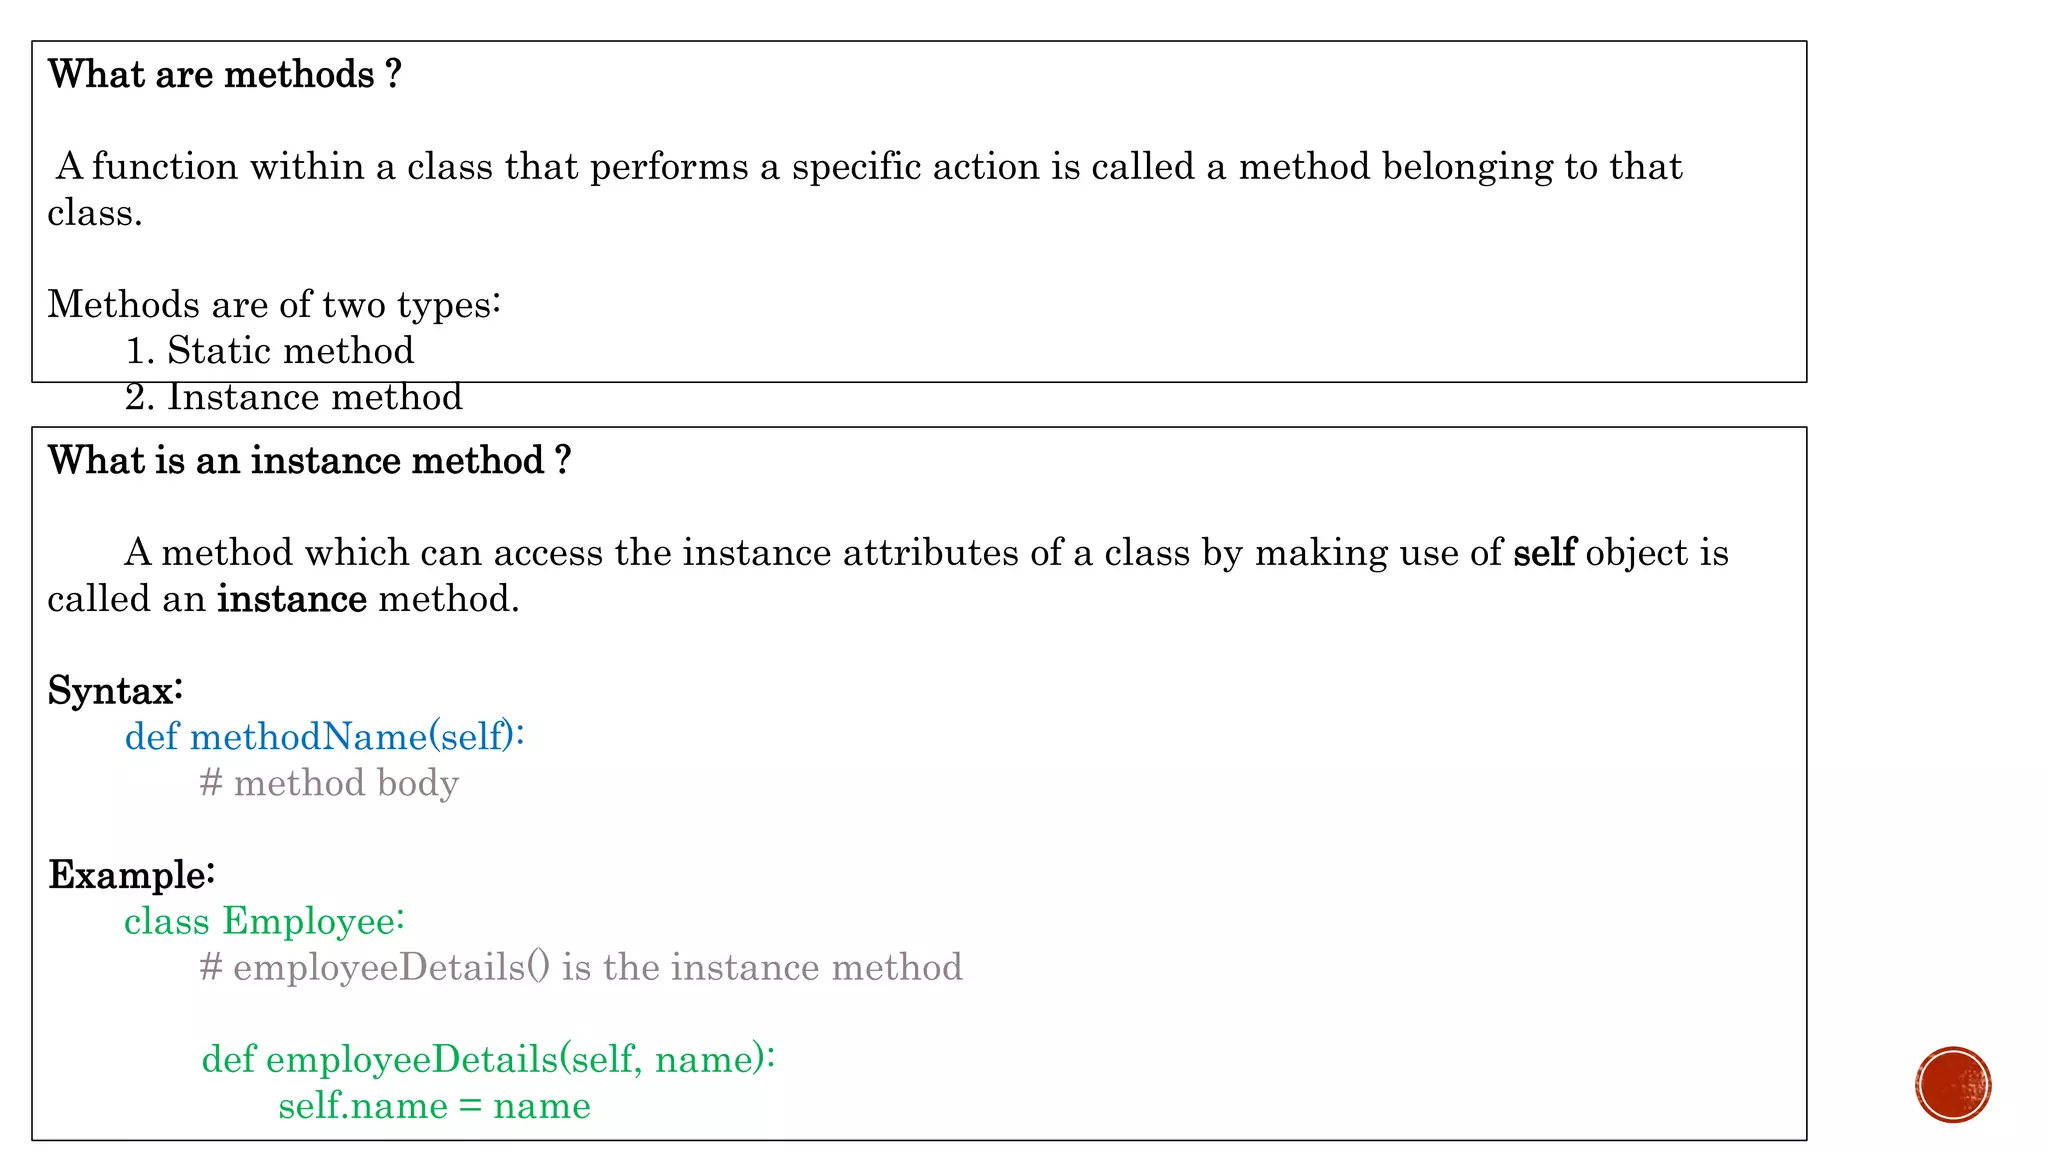Click the sentence starting 'A function within a class'
The image size is (2048, 1152).
868,167
